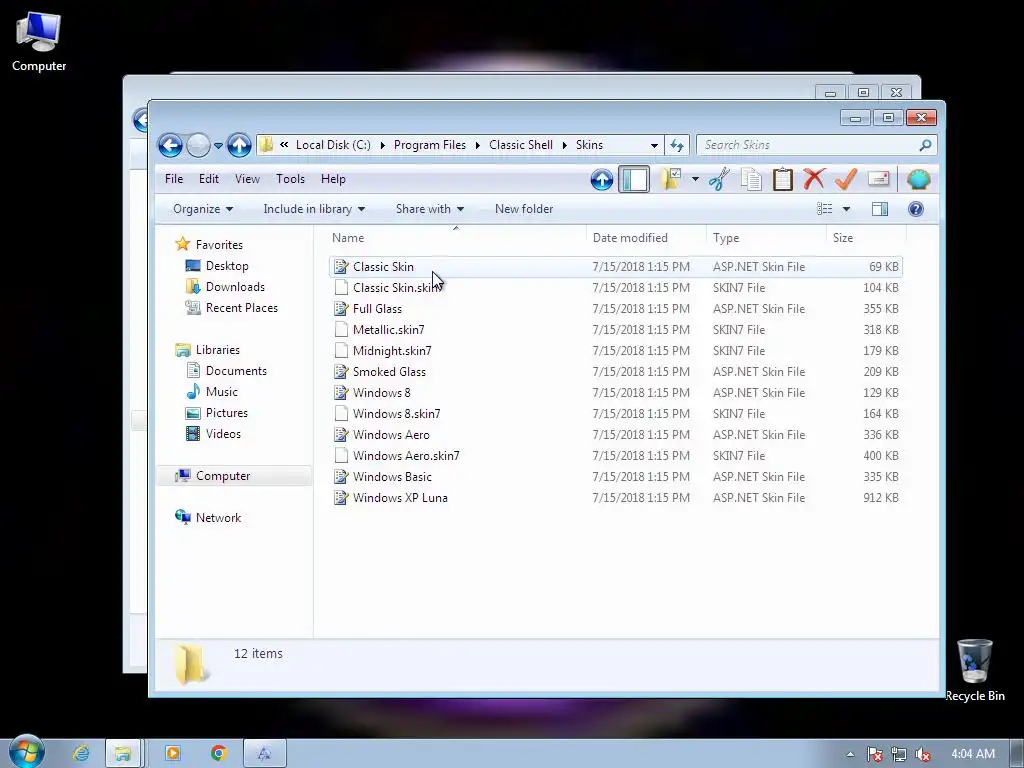Open the Help menu
This screenshot has width=1024, height=768.
(x=333, y=179)
